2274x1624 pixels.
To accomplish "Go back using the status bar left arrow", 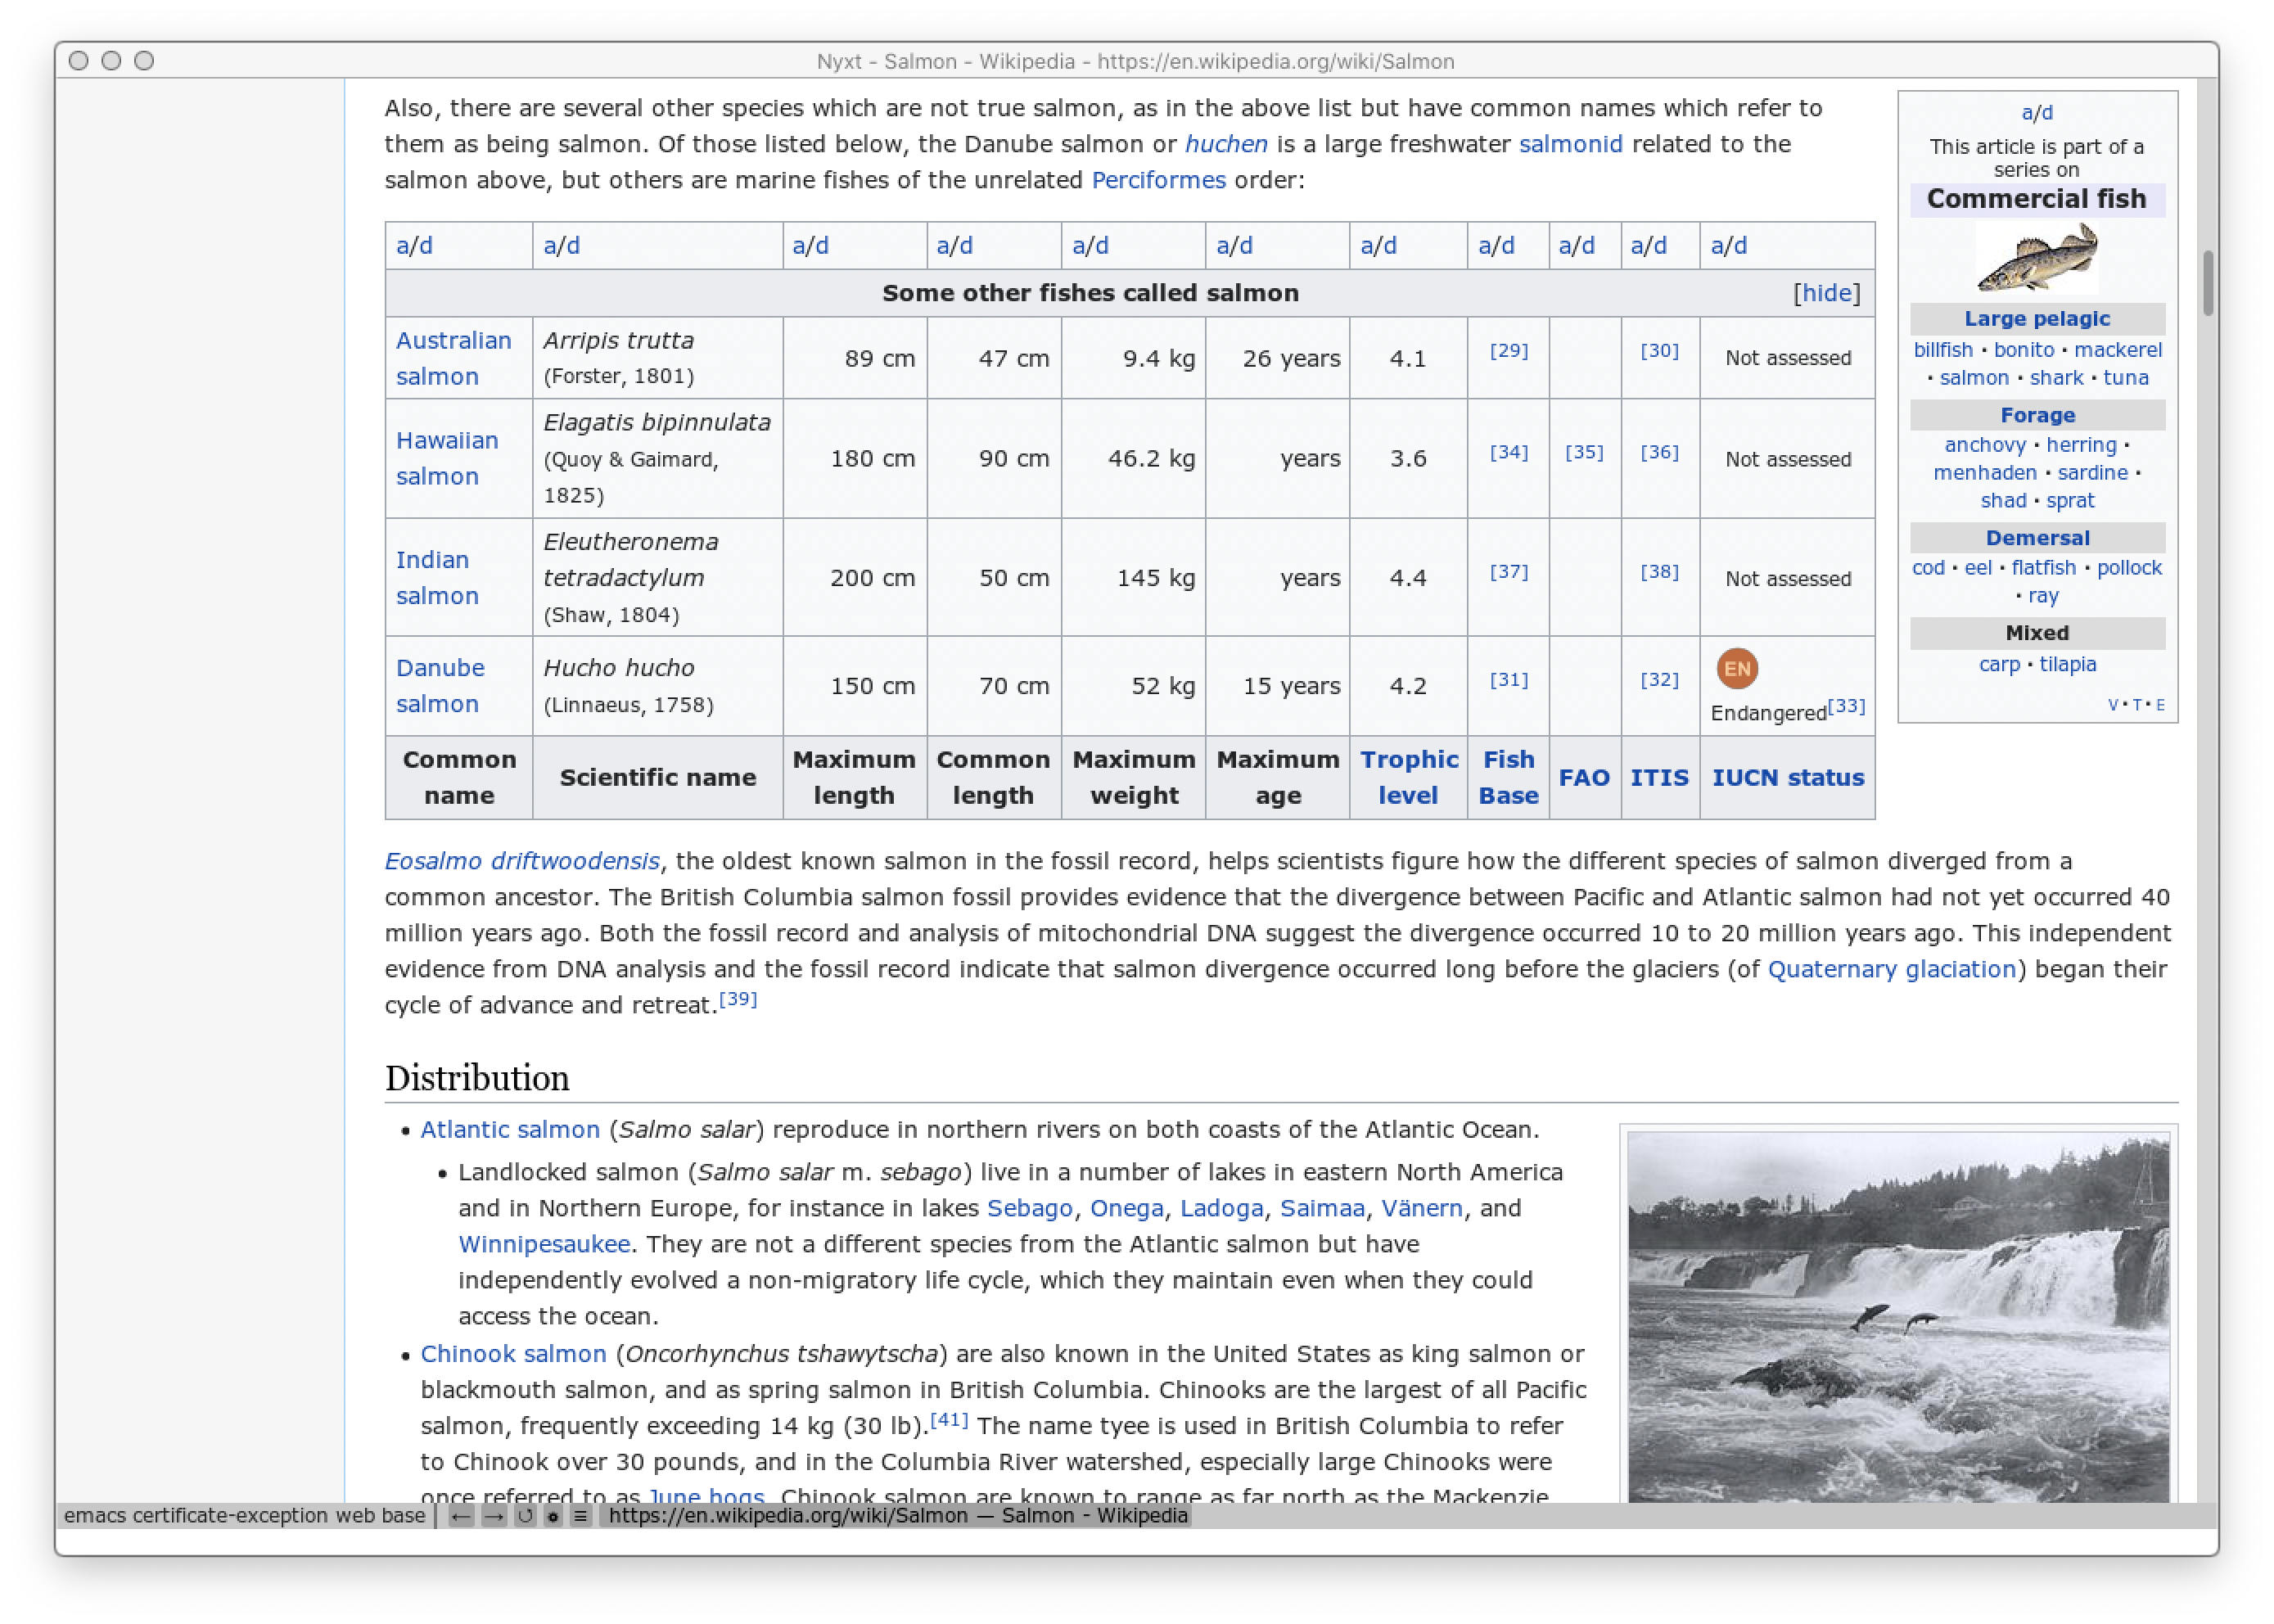I will point(460,1516).
